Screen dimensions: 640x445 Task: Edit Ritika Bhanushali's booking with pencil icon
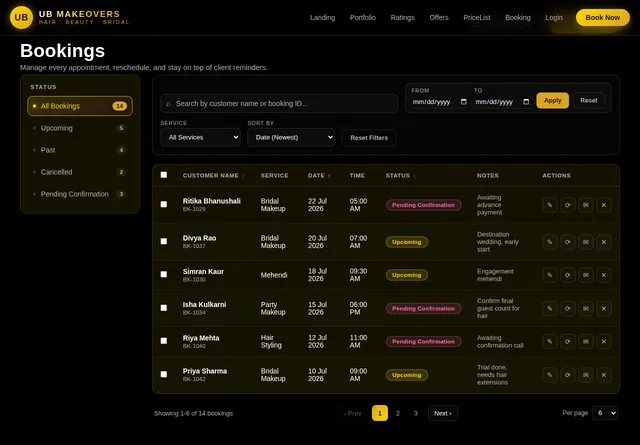click(x=550, y=205)
